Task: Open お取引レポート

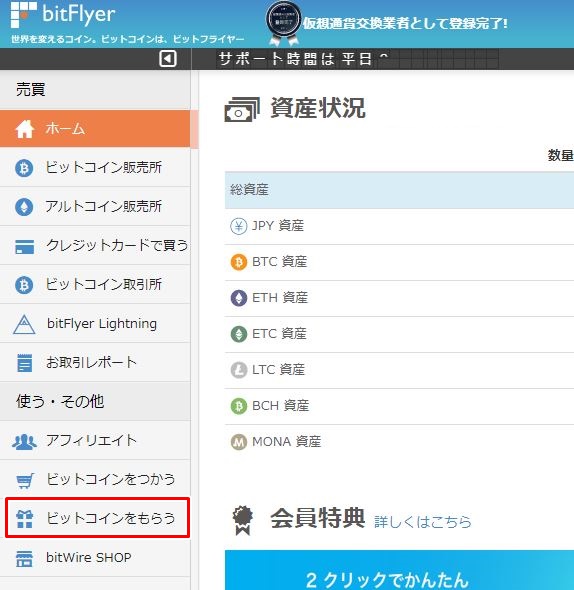Action: (95, 362)
